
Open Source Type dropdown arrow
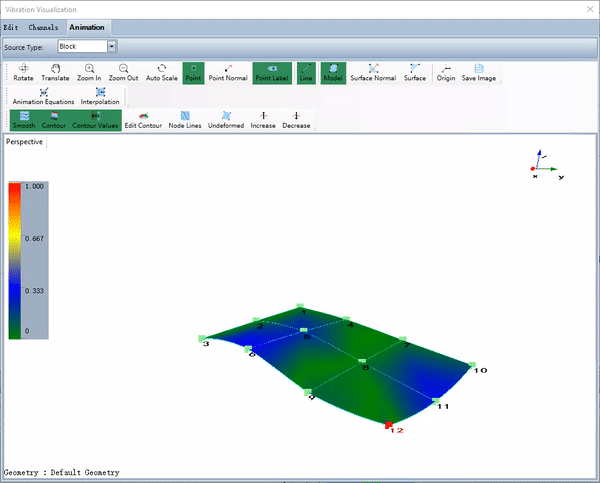(x=111, y=46)
